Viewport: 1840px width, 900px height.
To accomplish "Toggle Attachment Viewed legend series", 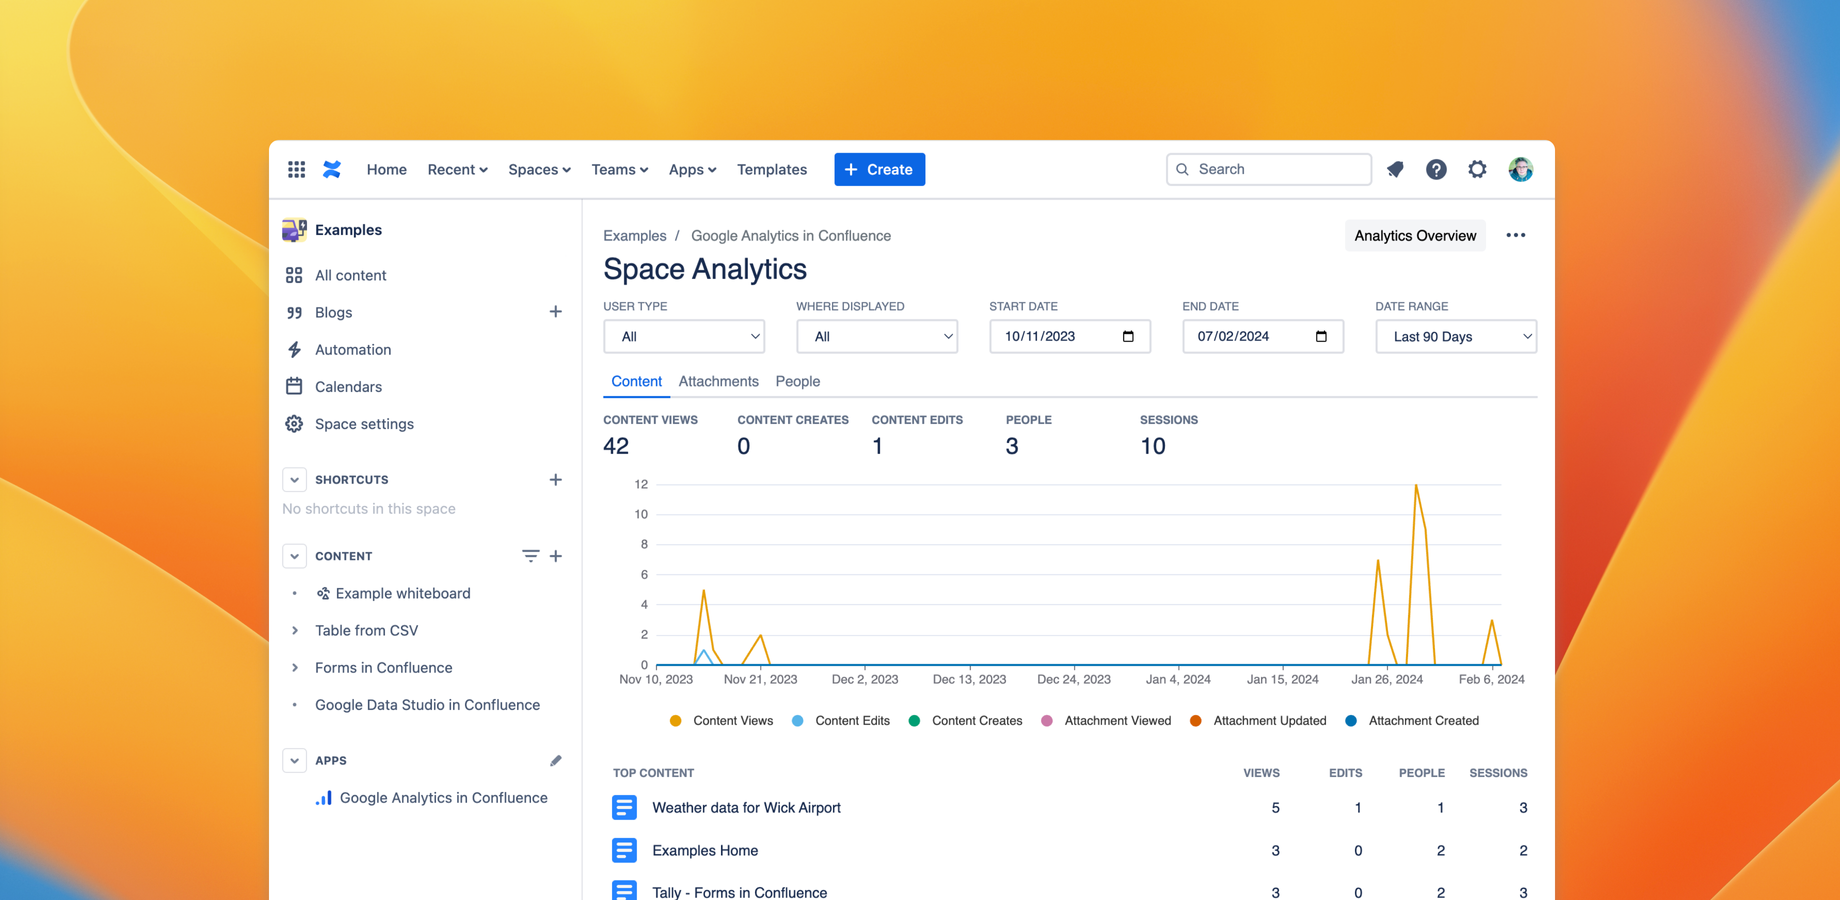I will pyautogui.click(x=1105, y=721).
